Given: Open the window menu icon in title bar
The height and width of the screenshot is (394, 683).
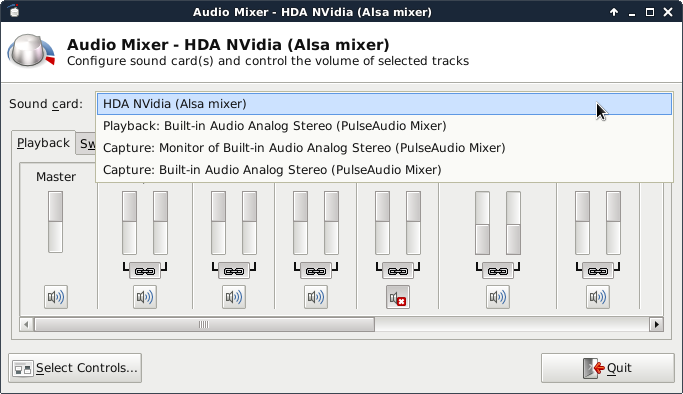Looking at the screenshot, I should pyautogui.click(x=14, y=11).
